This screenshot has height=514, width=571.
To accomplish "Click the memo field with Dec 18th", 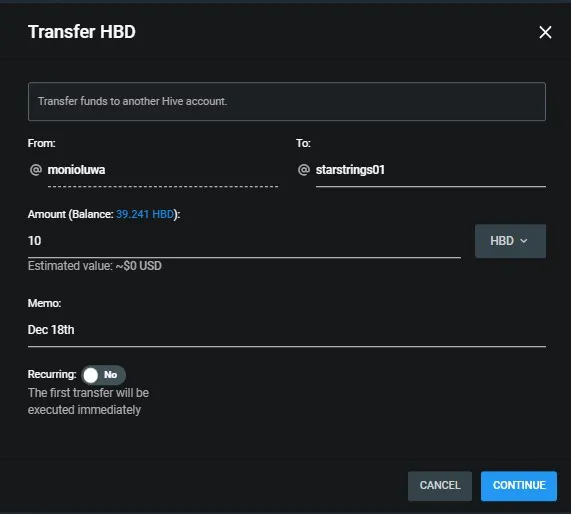I will tap(287, 330).
